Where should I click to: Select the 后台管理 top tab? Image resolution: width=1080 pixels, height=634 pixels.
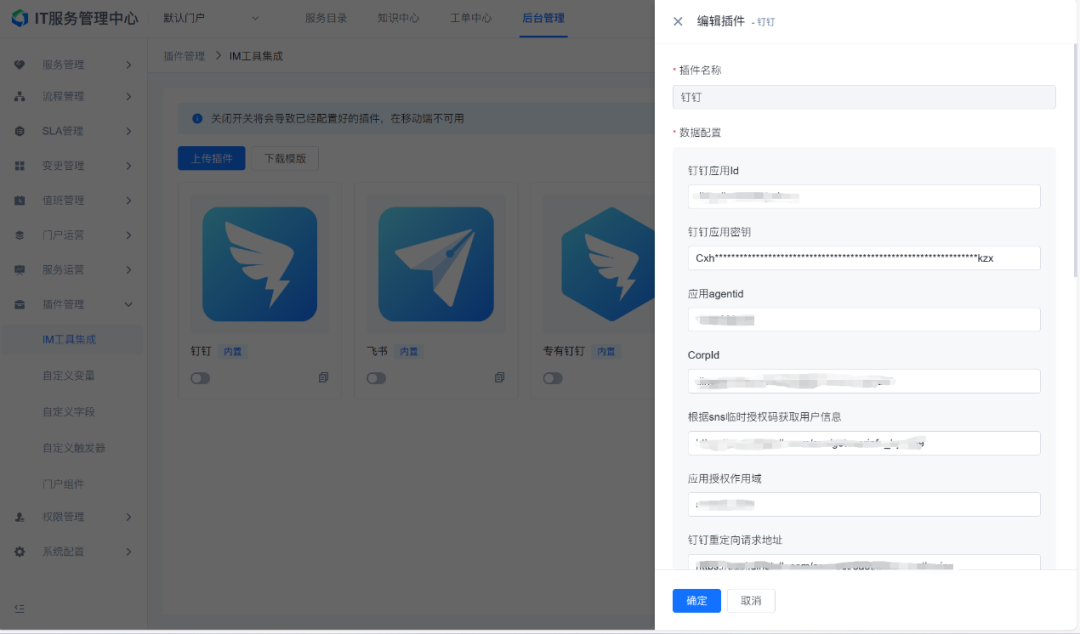click(x=543, y=18)
